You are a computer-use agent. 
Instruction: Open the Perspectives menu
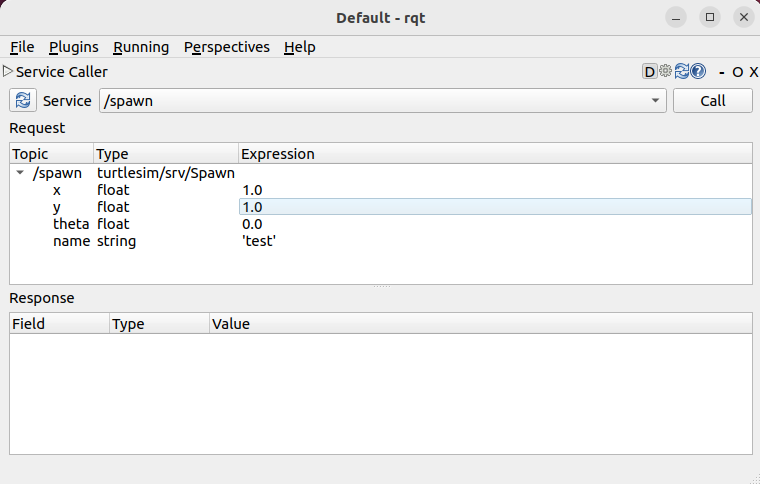pos(226,47)
